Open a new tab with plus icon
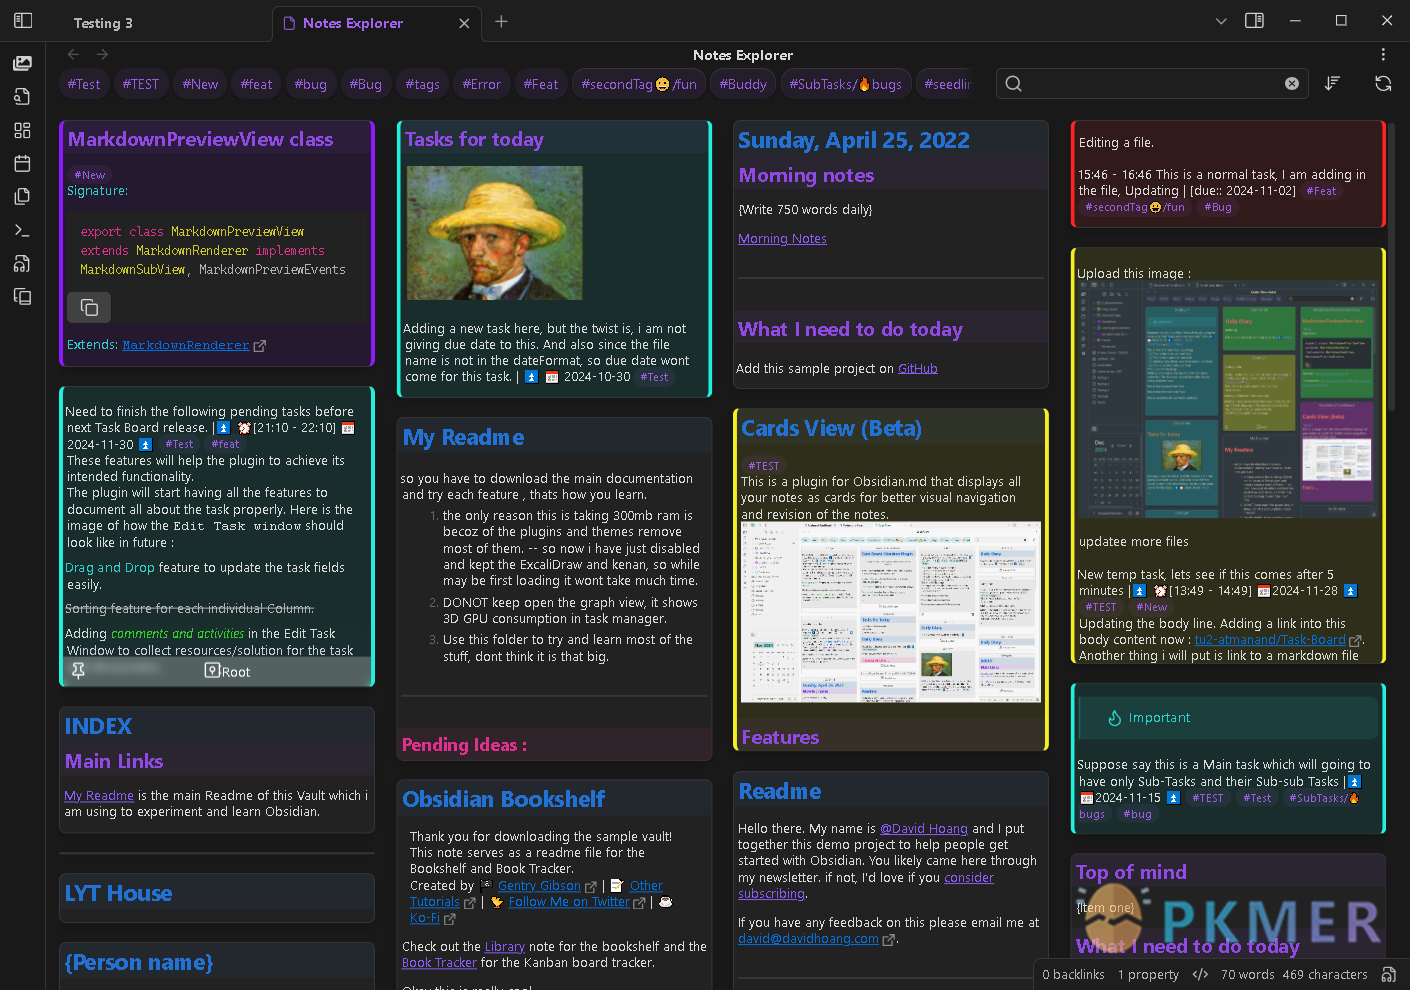 501,21
